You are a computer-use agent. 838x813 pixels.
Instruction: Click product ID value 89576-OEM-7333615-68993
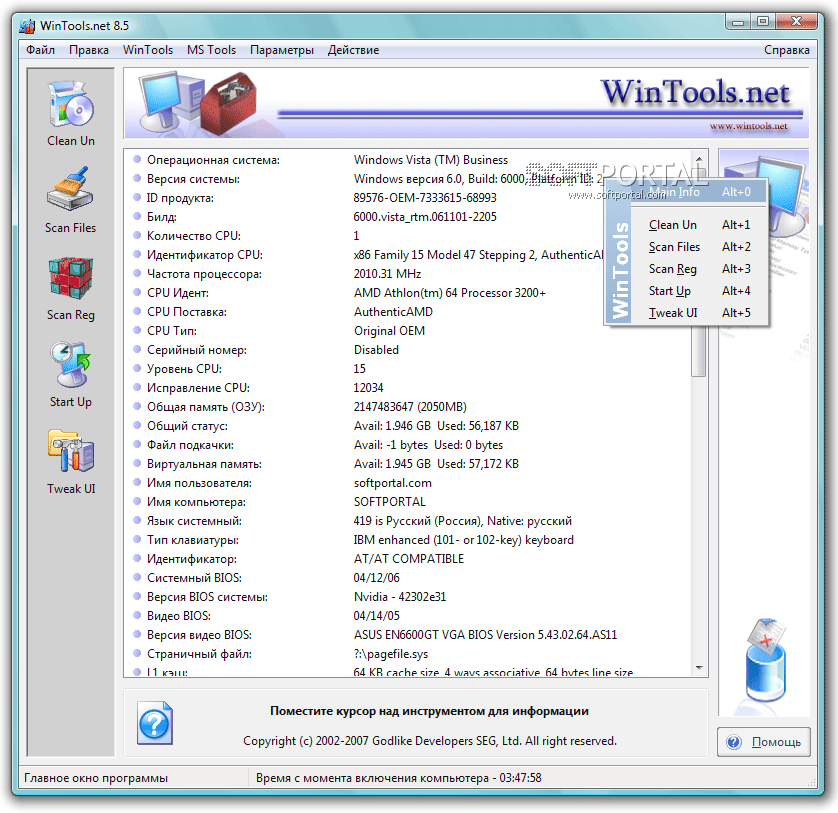[425, 198]
